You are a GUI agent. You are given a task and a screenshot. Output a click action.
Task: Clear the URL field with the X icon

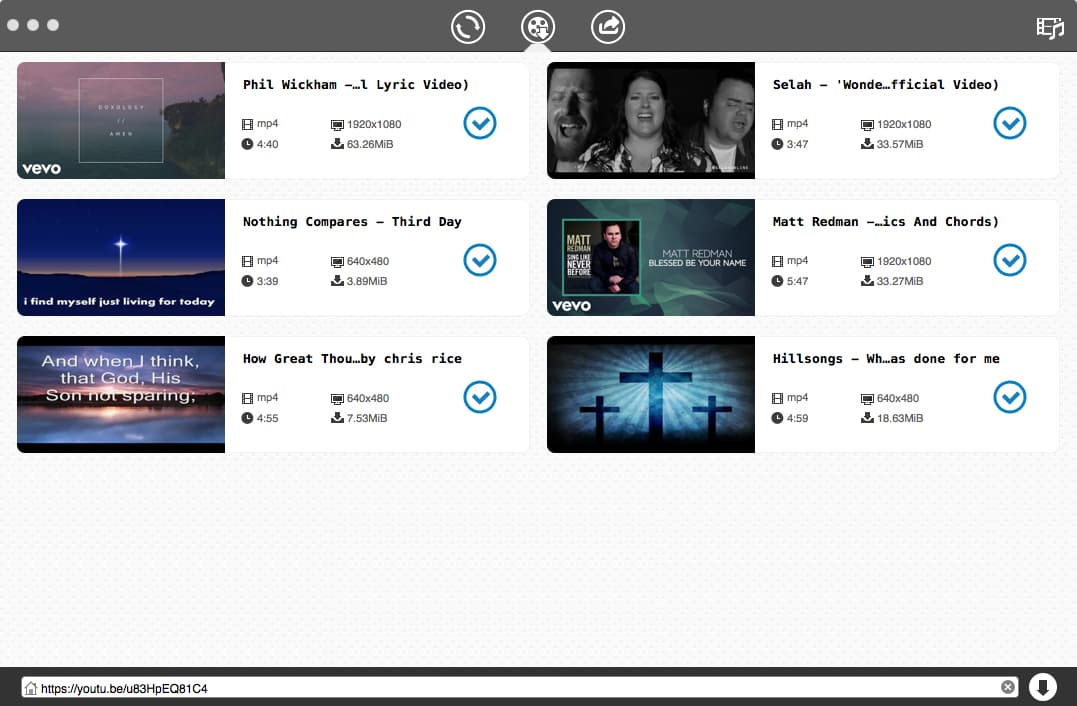(x=1008, y=687)
